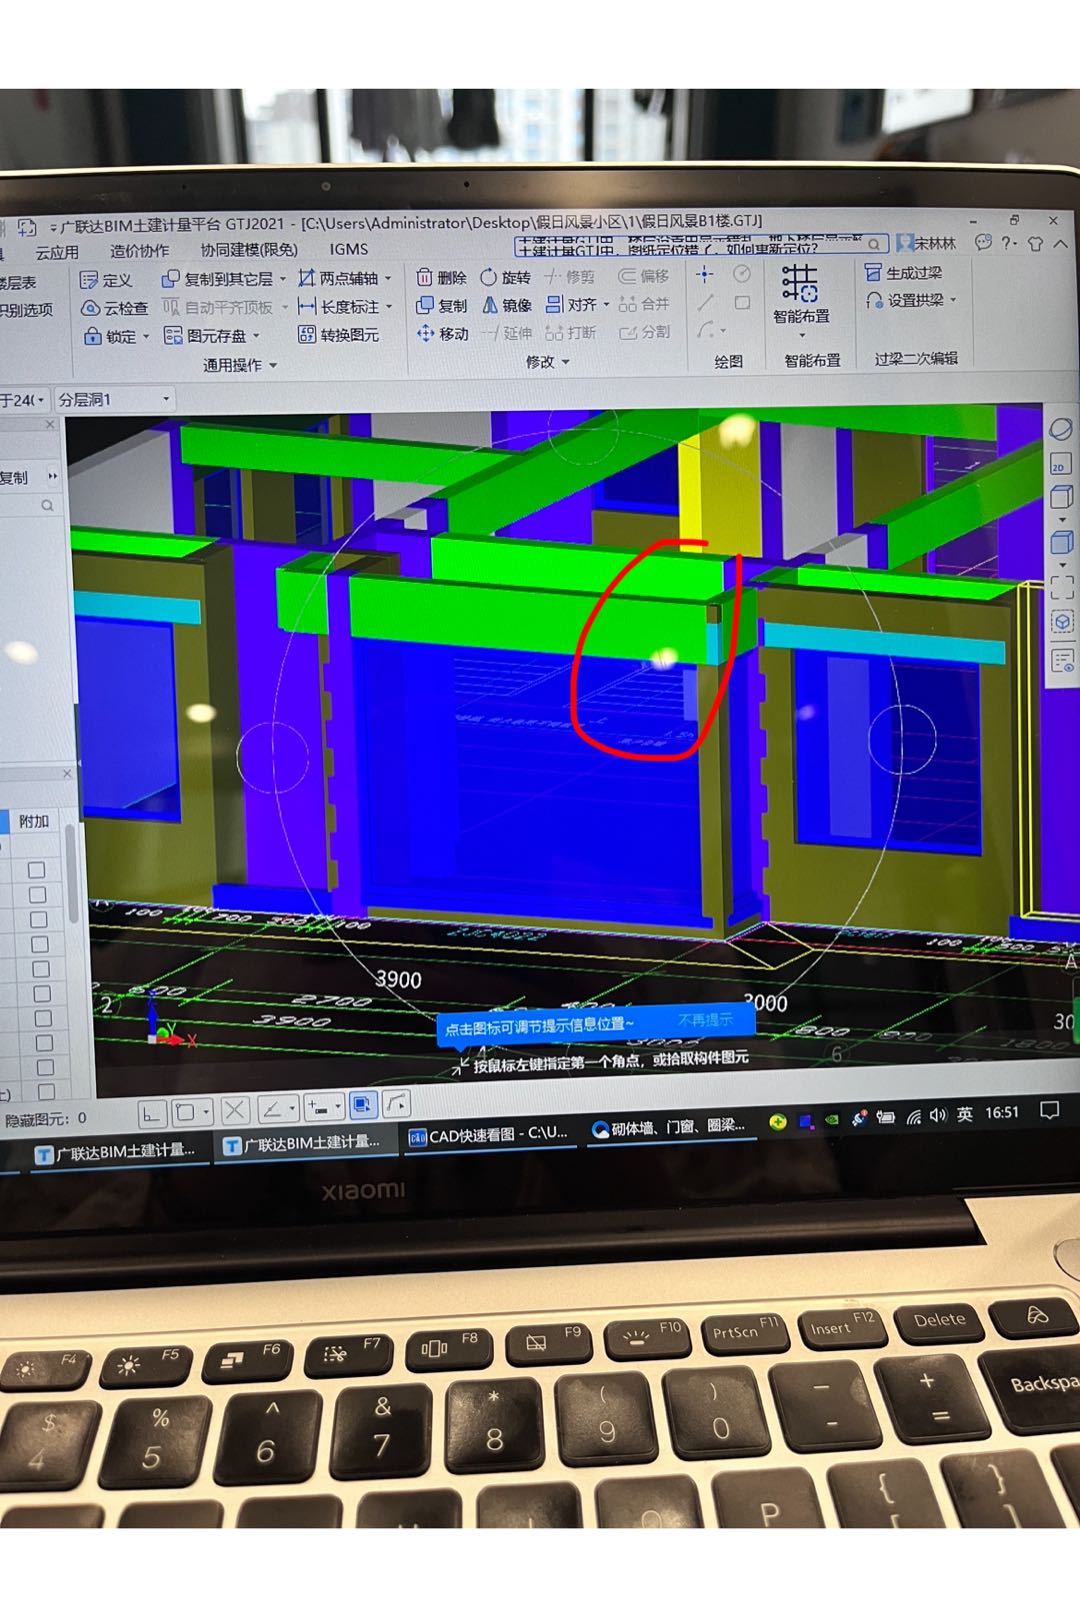Click the 锁定 lock icon

[92, 336]
